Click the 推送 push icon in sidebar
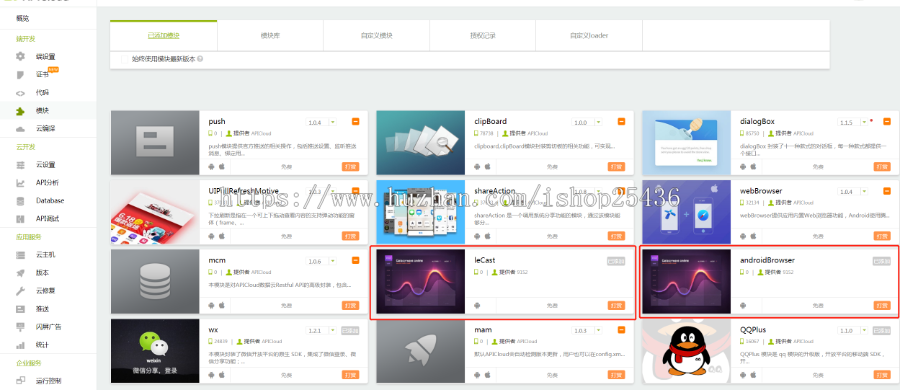The image size is (900, 390). pos(21,309)
